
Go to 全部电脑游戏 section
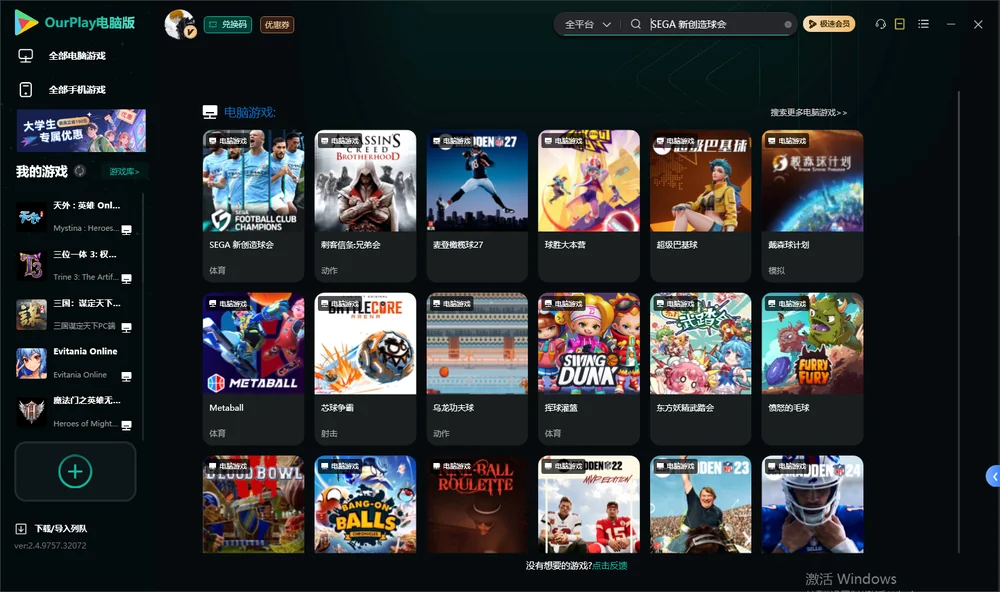(62, 56)
